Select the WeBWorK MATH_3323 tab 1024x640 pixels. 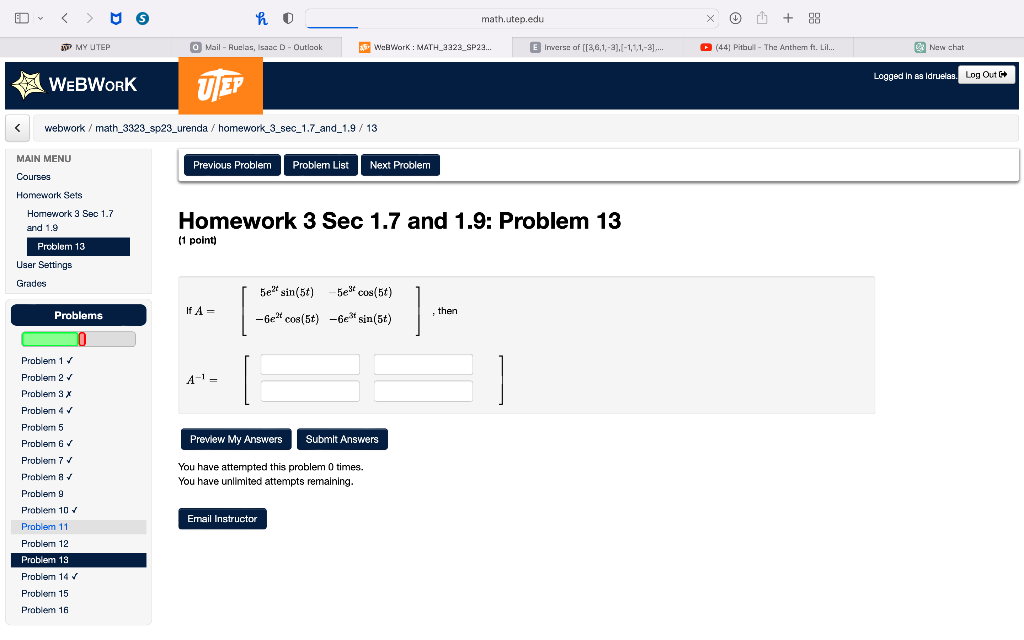(x=426, y=47)
